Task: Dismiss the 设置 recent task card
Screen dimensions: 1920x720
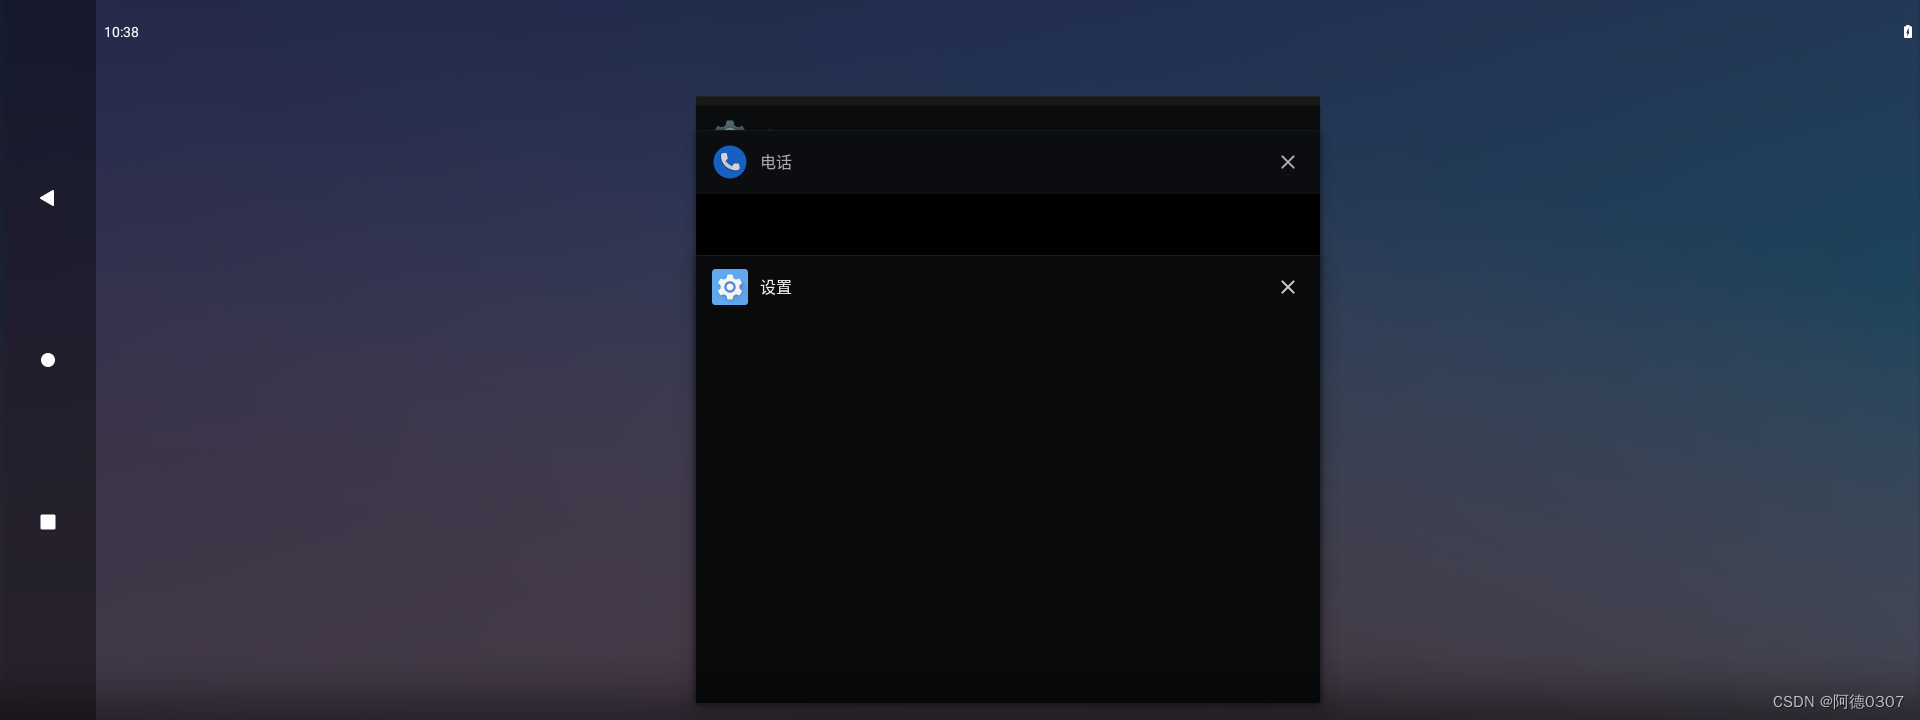Action: 1288,287
